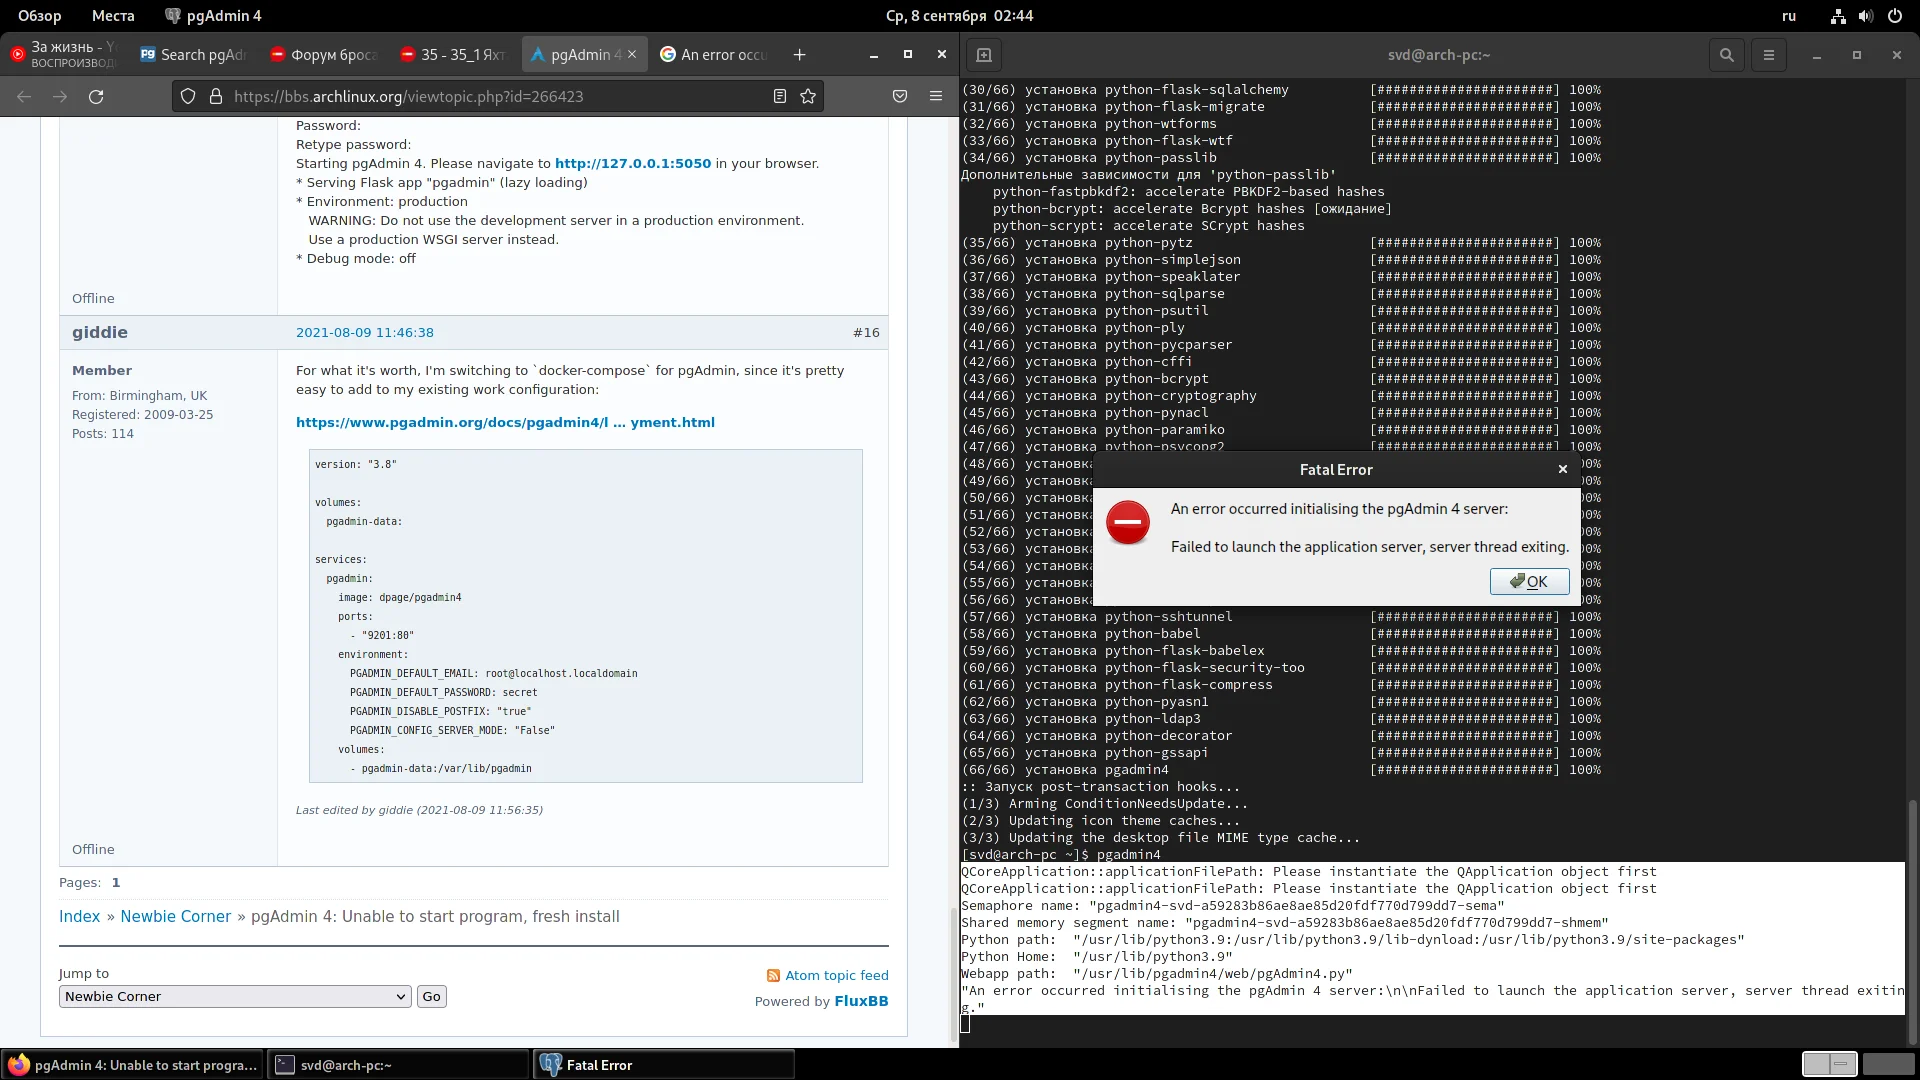Open the terminal hamburger menu
This screenshot has height=1080, width=1920.
pos(1768,55)
